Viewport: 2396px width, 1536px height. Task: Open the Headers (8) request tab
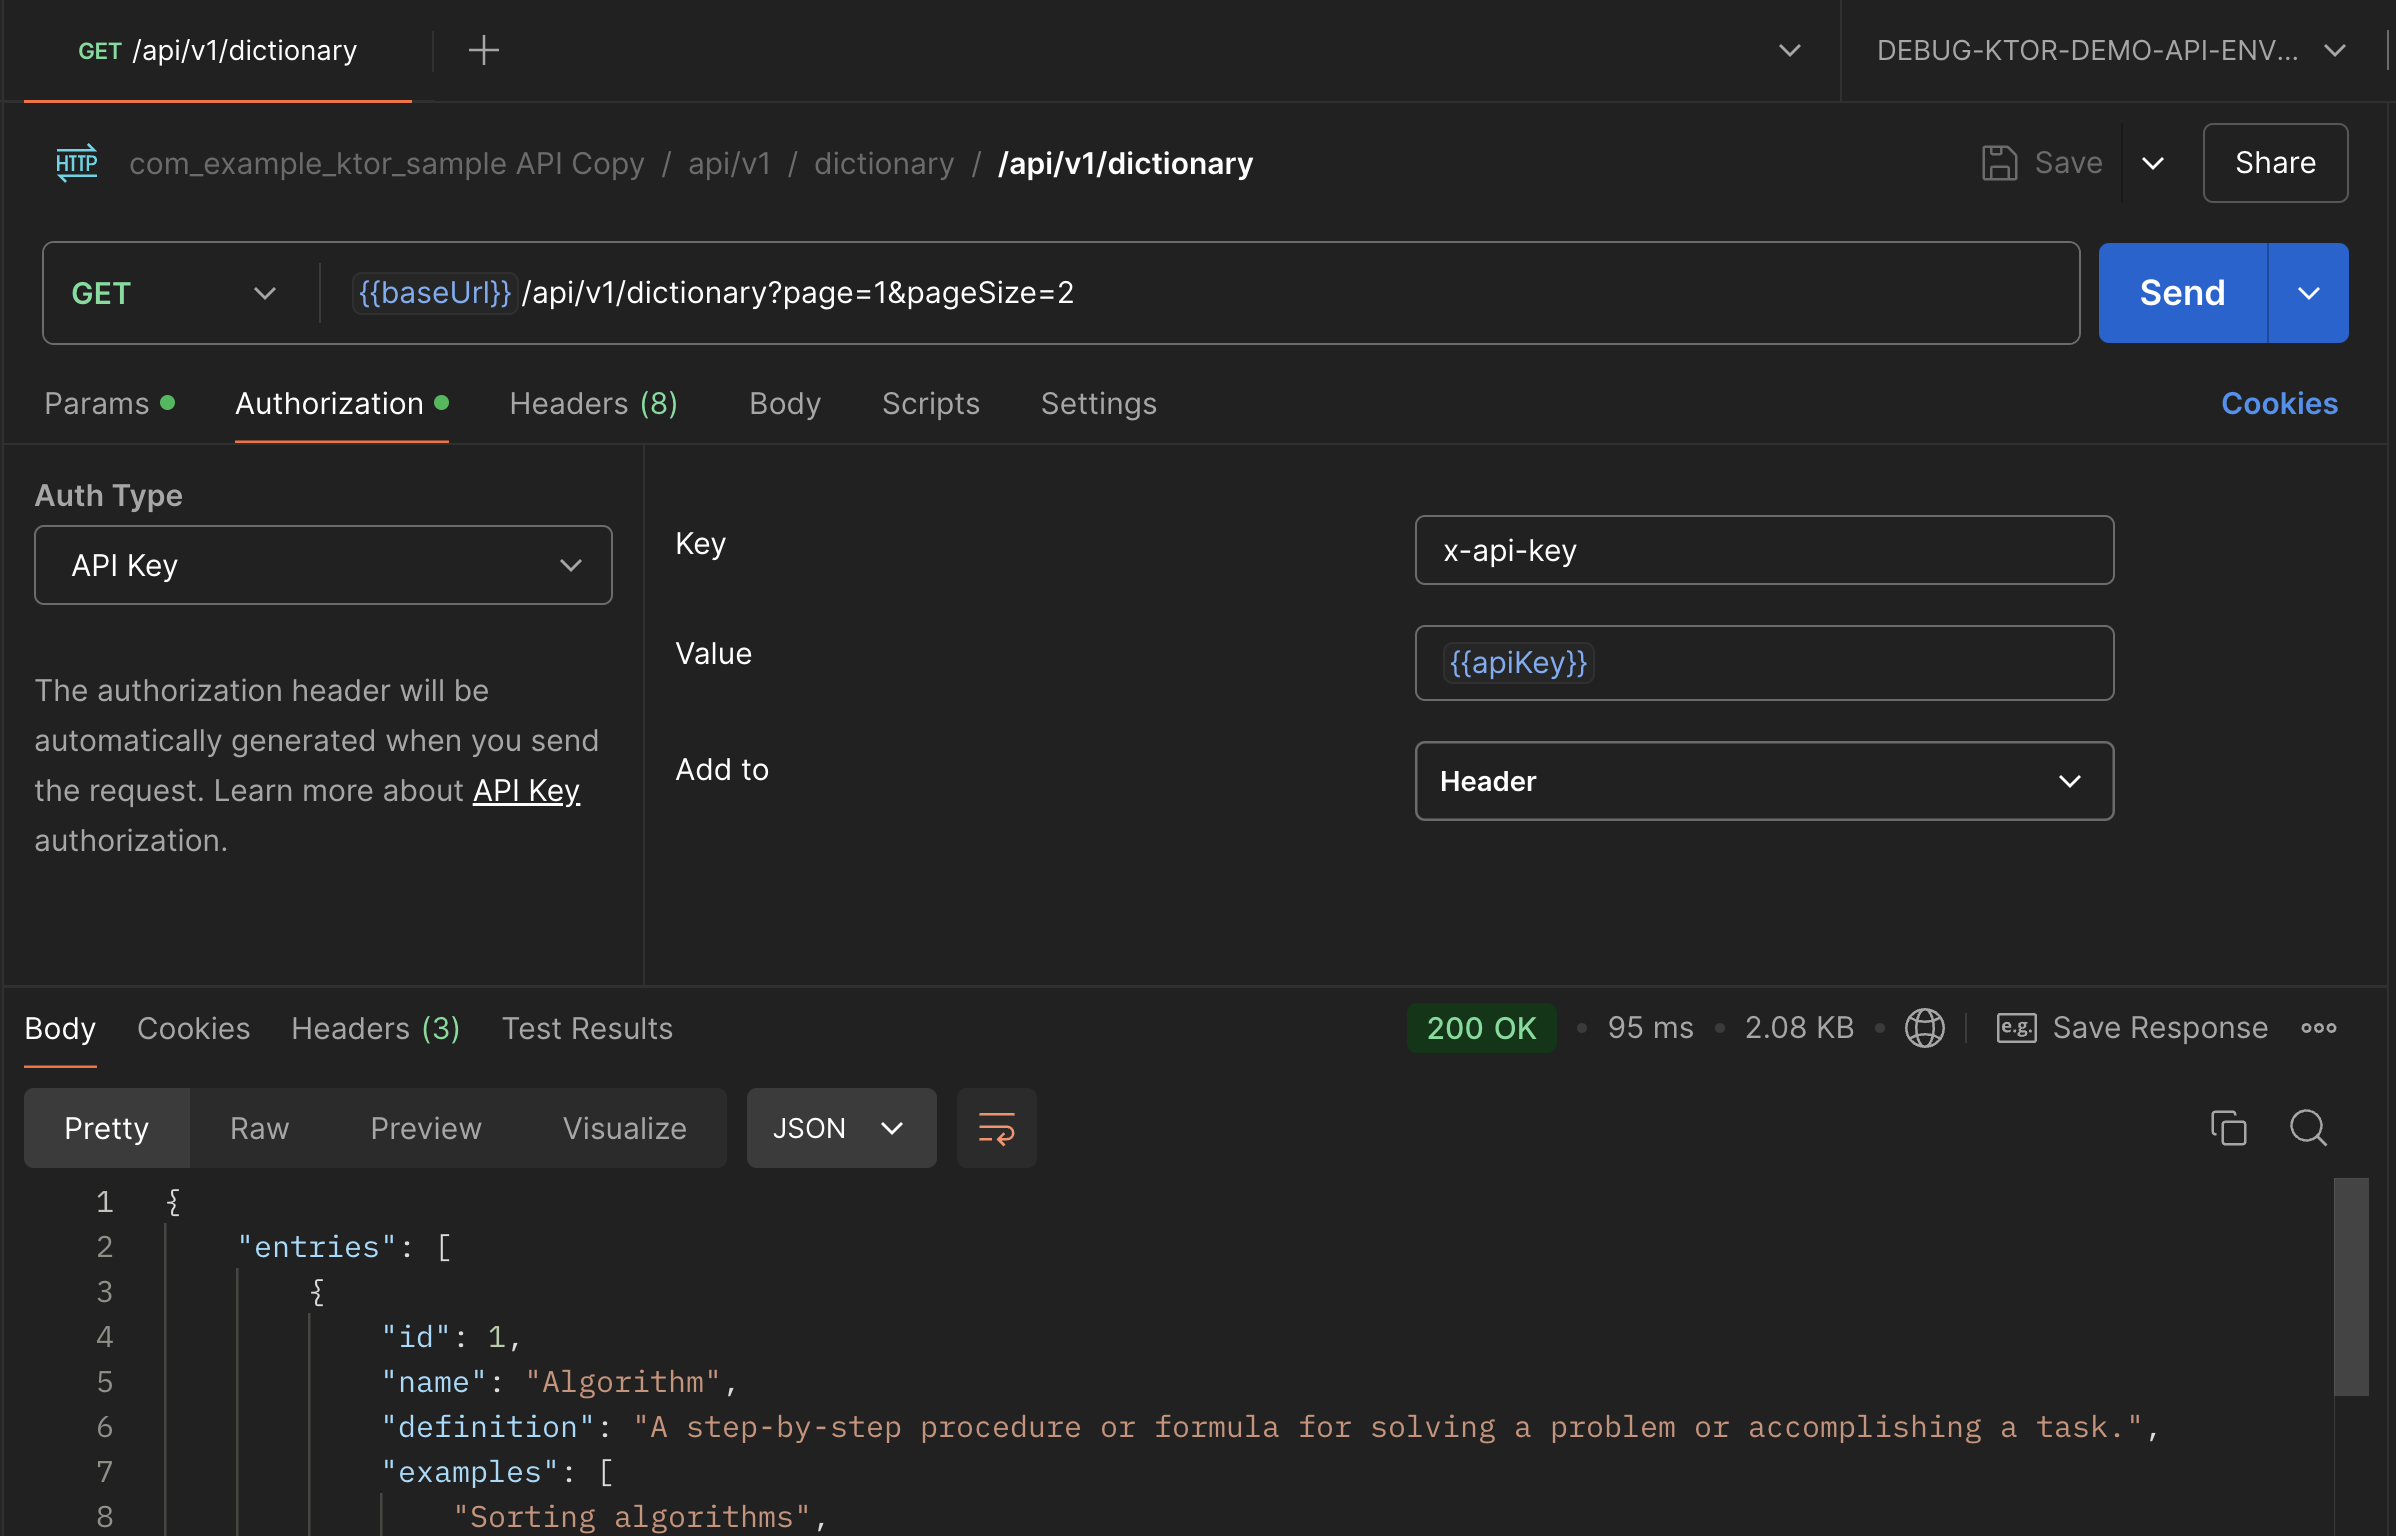tap(593, 404)
